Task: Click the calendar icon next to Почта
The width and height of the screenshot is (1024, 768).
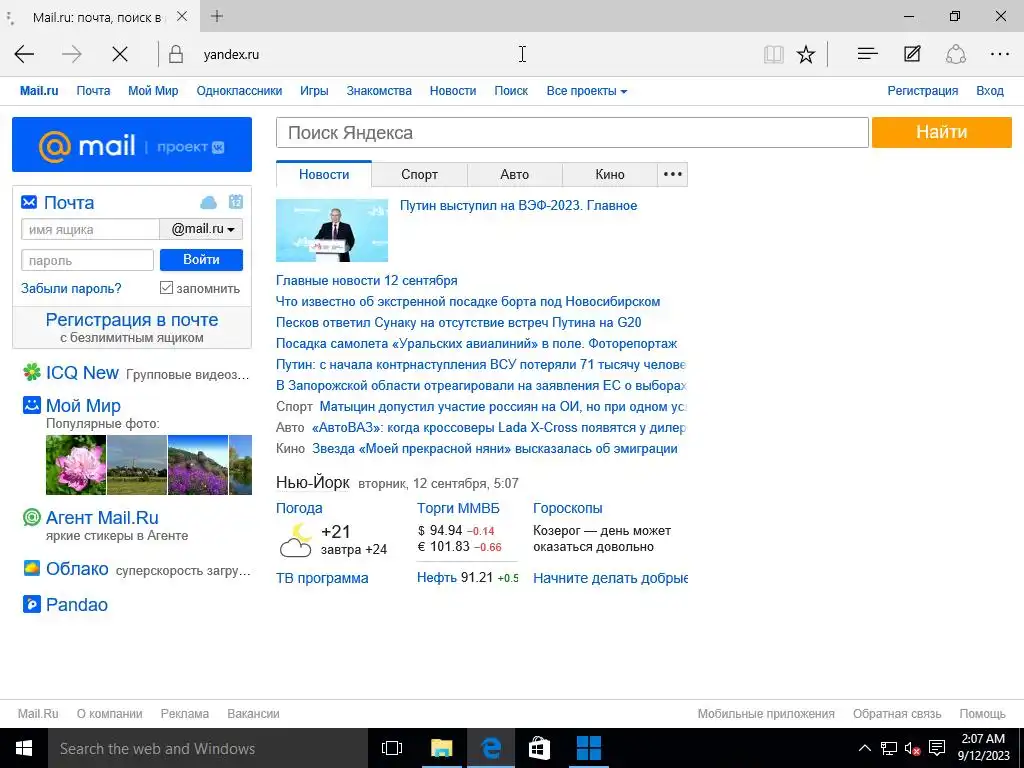Action: point(236,202)
